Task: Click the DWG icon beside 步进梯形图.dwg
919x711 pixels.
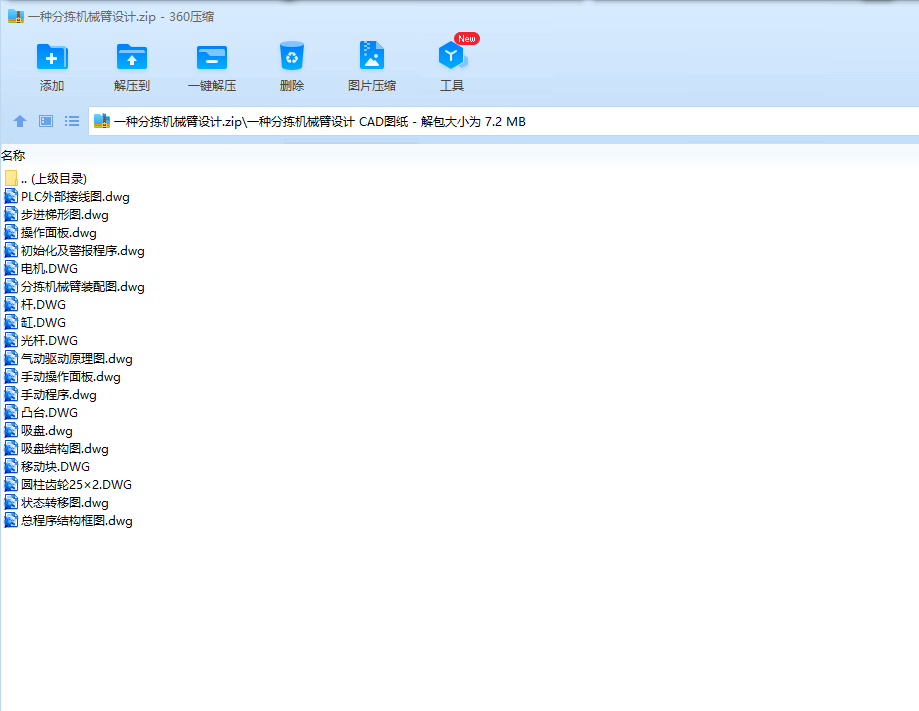Action: click(x=11, y=215)
